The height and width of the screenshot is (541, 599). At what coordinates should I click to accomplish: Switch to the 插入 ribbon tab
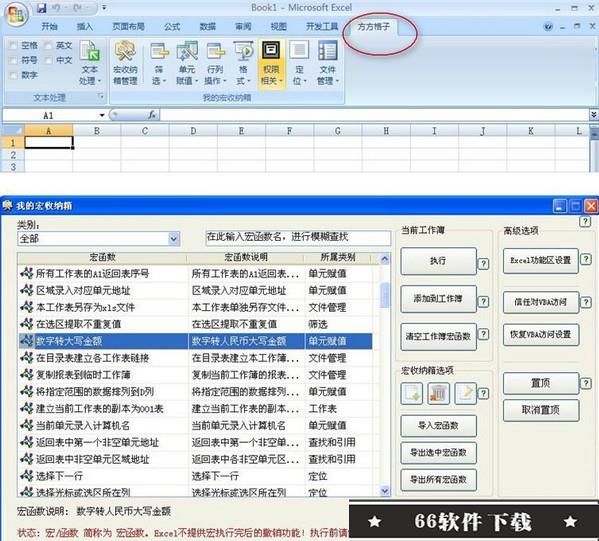click(85, 26)
